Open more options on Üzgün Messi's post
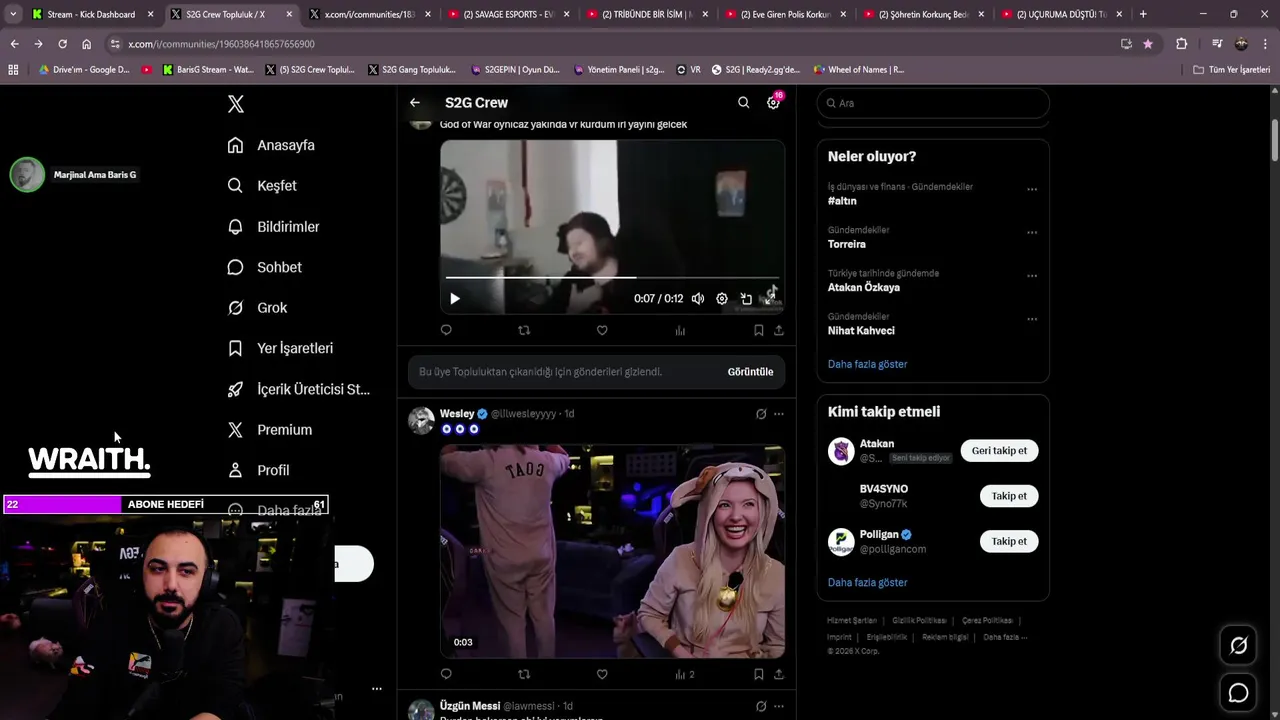This screenshot has height=720, width=1280. pos(779,706)
